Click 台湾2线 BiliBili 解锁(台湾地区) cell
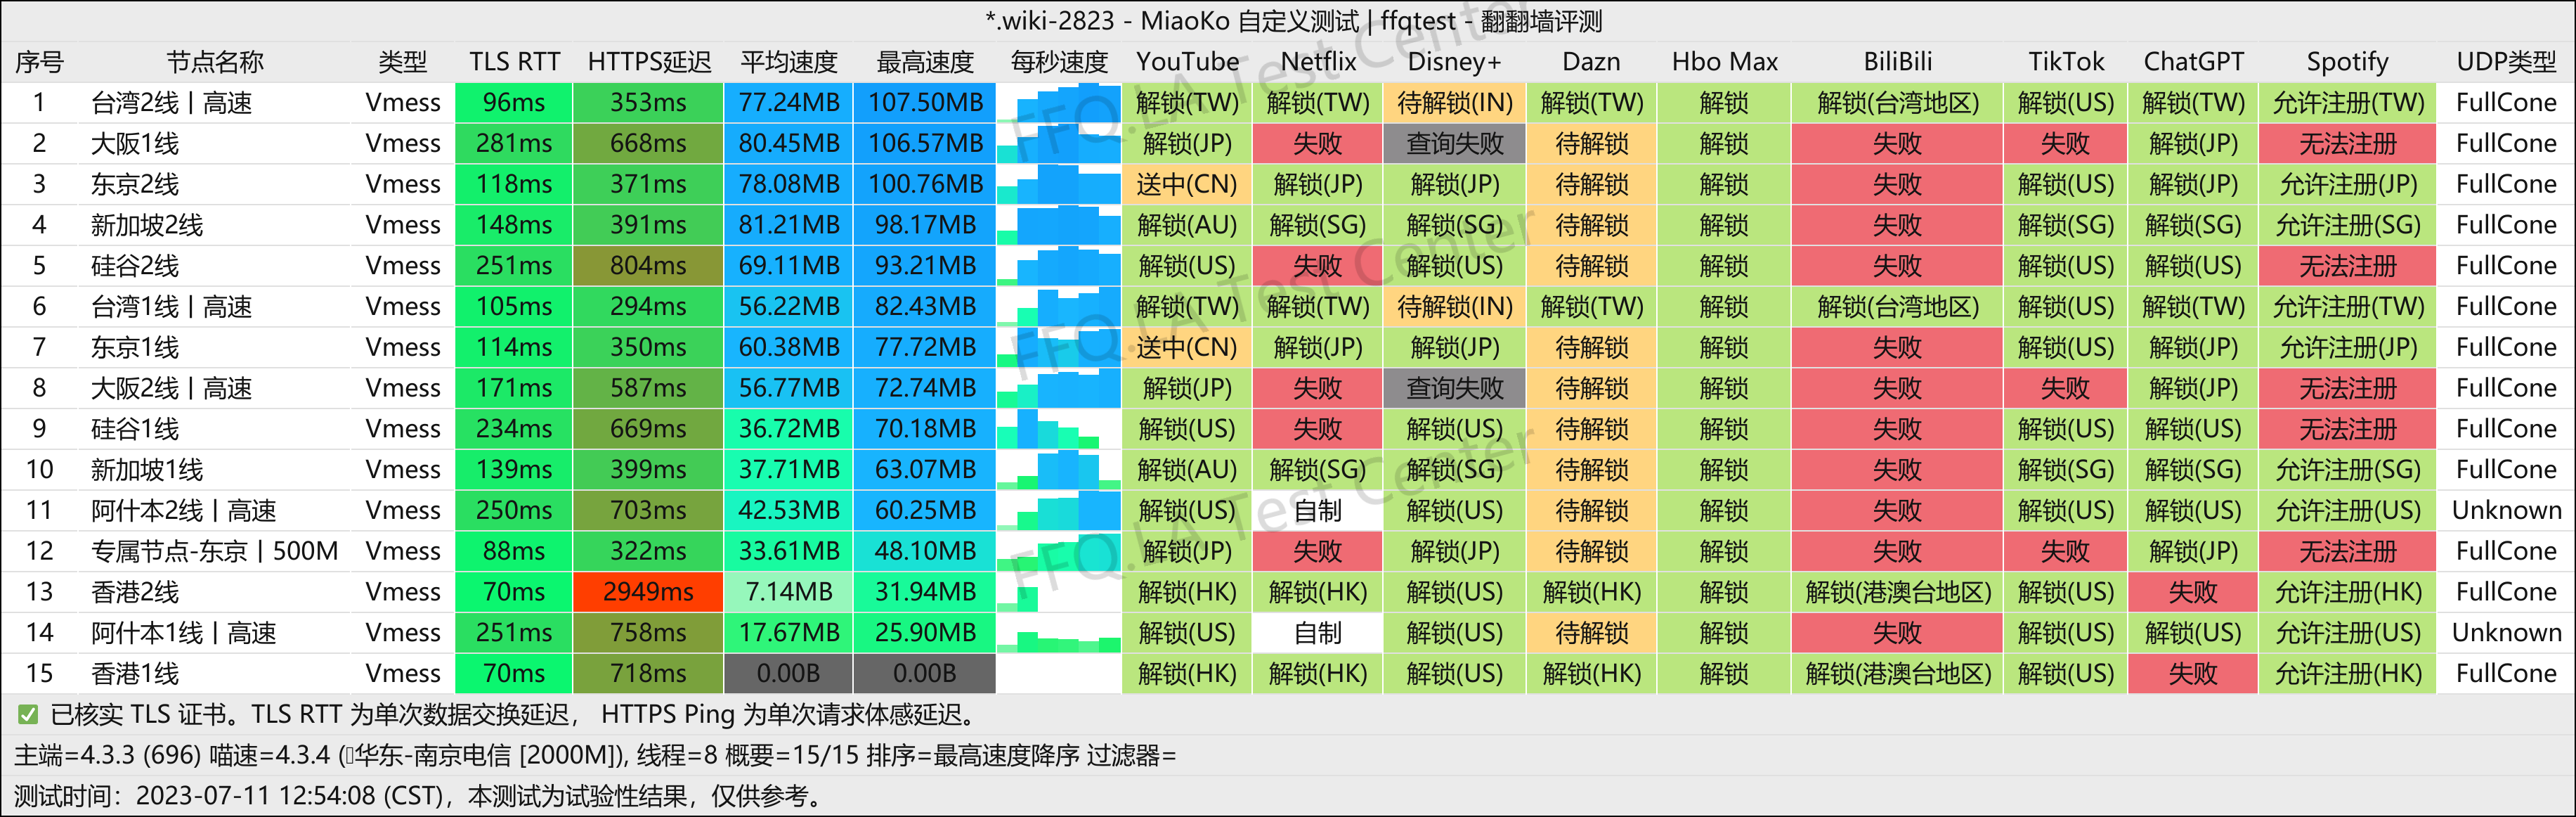 click(1897, 103)
